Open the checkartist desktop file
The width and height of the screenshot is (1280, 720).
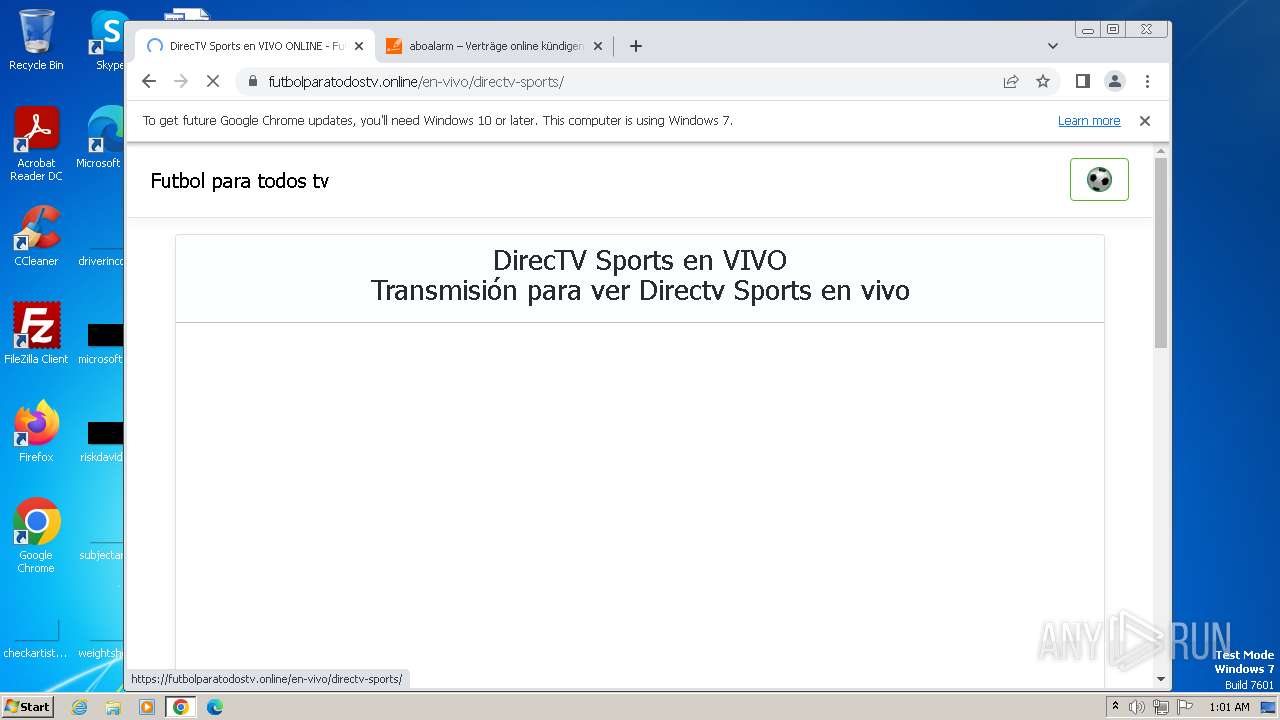[36, 638]
